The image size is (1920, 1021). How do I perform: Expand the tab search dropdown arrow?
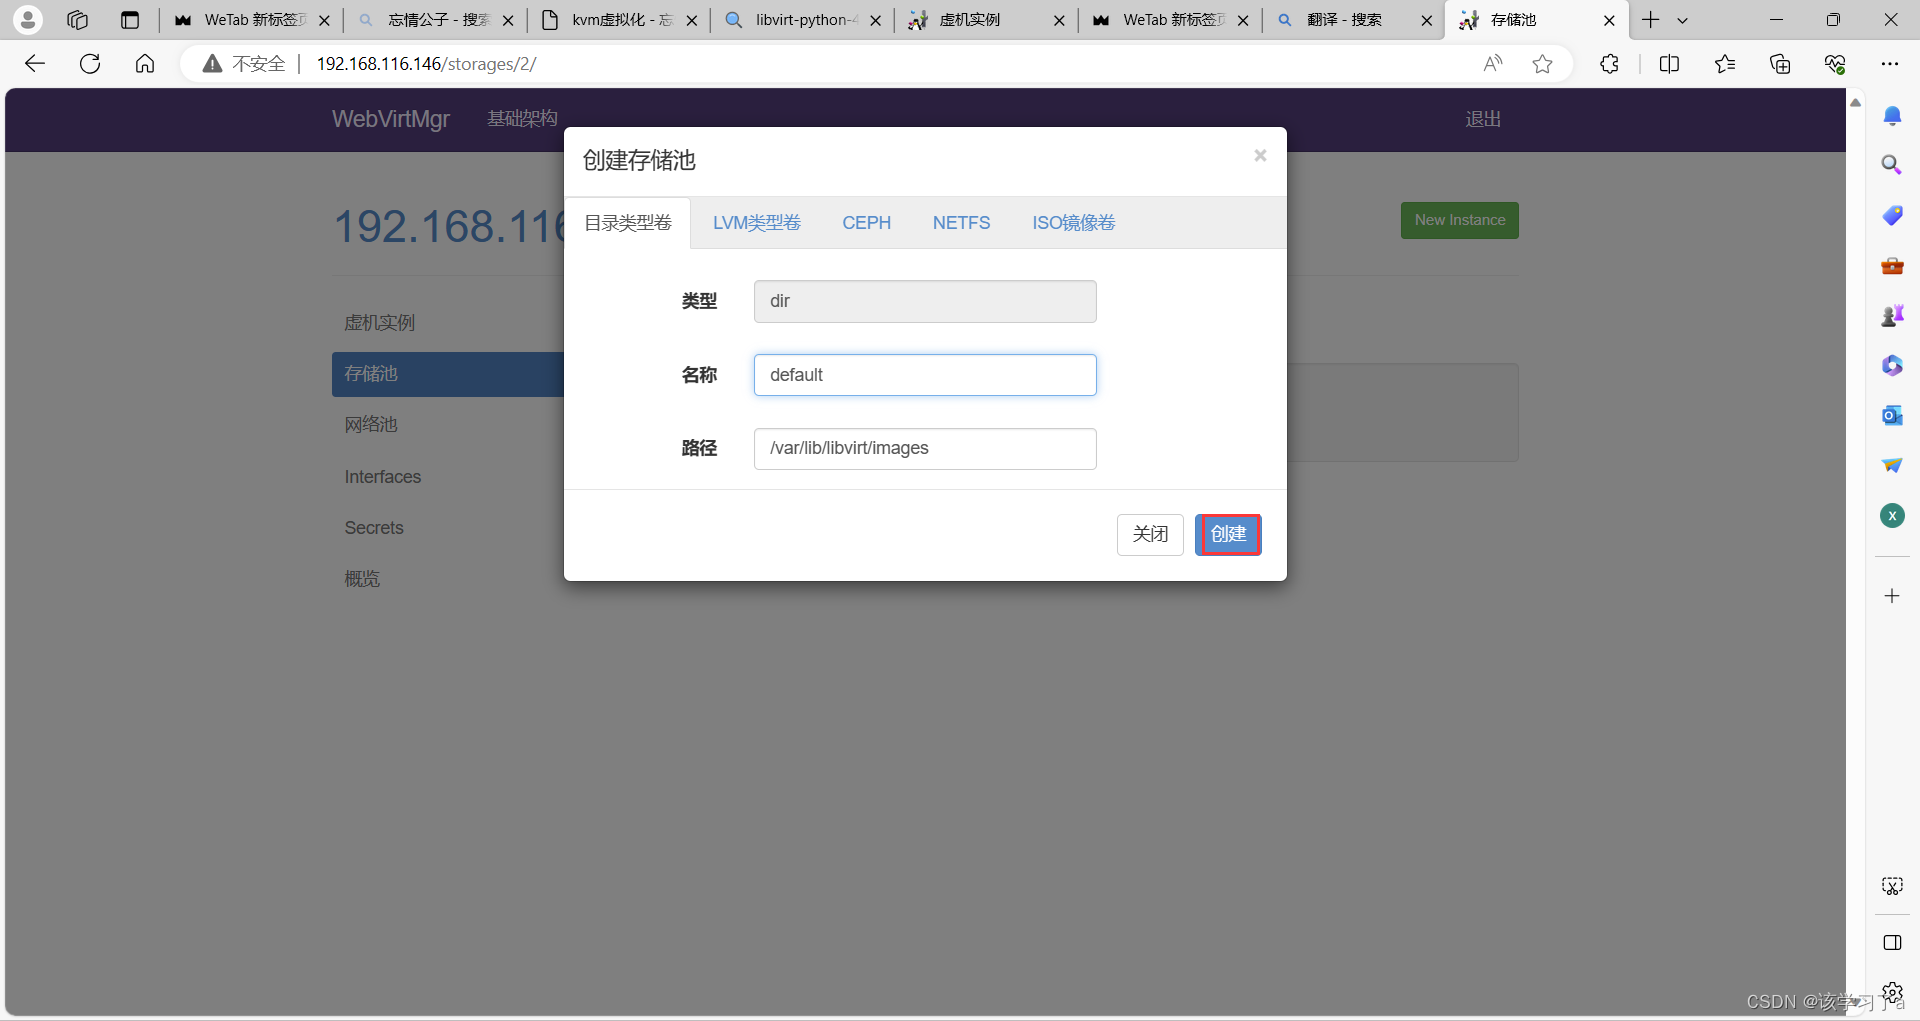(x=1682, y=20)
